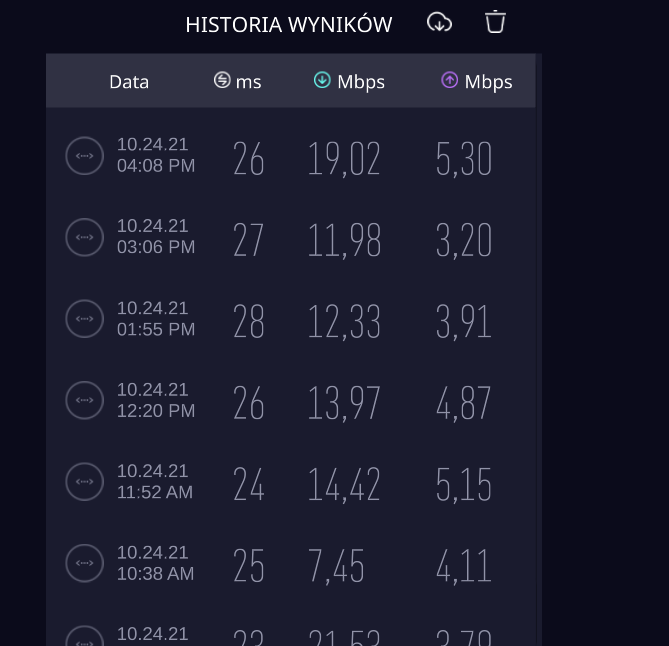The height and width of the screenshot is (646, 669).
Task: Click connection icon for 04:08 PM result
Action: point(84,156)
